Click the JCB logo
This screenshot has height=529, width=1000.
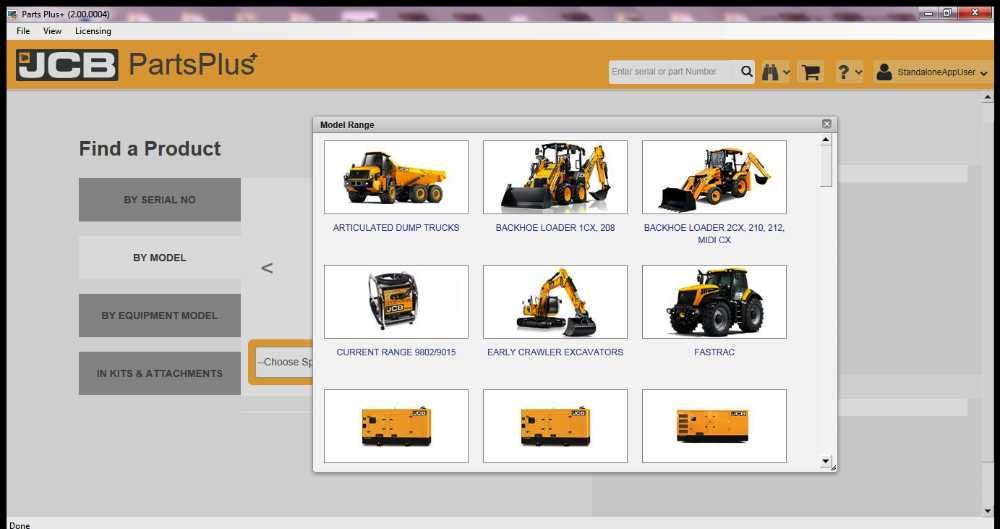[x=67, y=65]
